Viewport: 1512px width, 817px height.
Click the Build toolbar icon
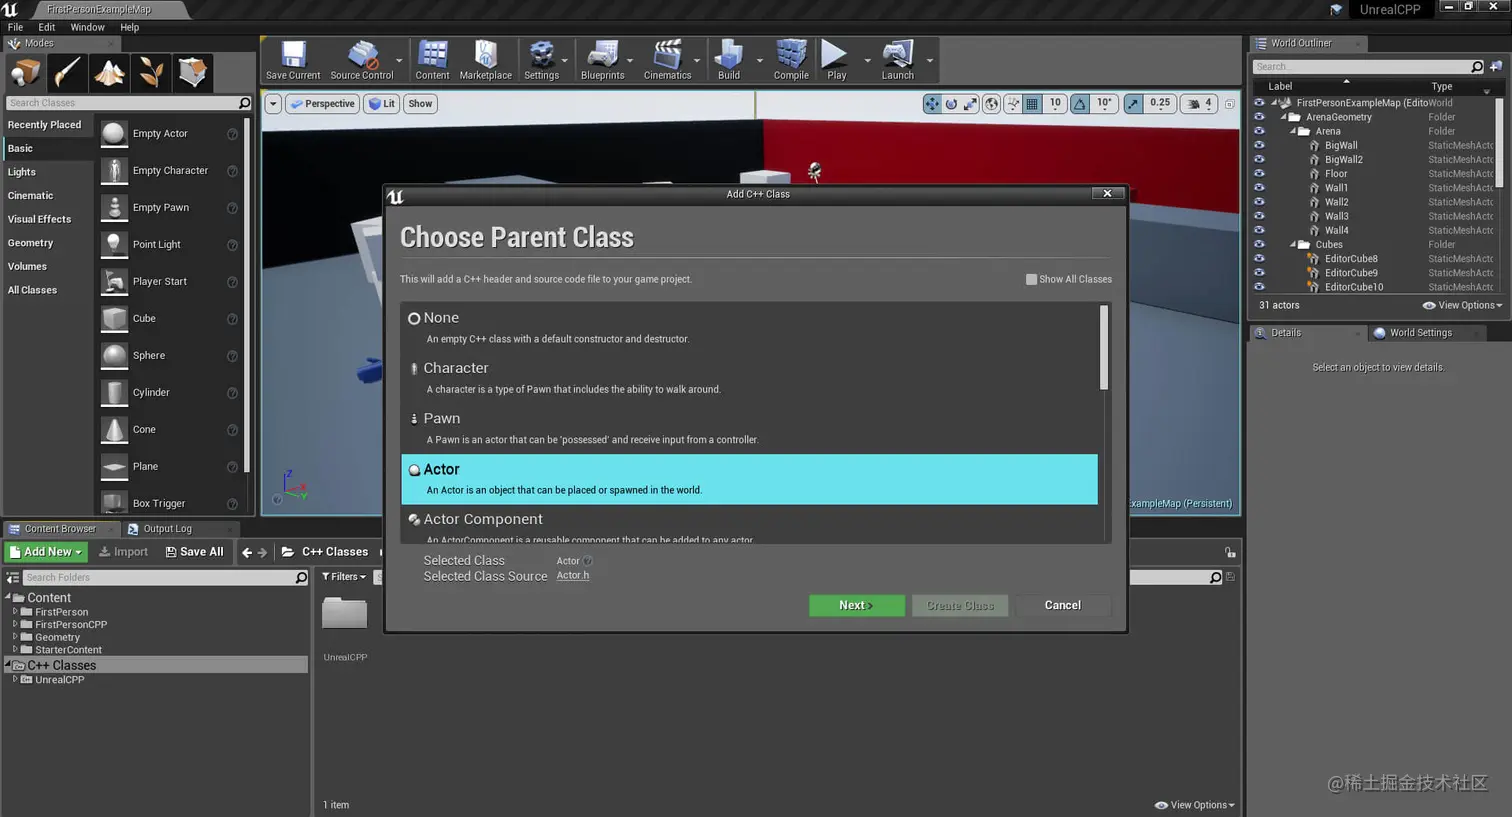point(729,60)
